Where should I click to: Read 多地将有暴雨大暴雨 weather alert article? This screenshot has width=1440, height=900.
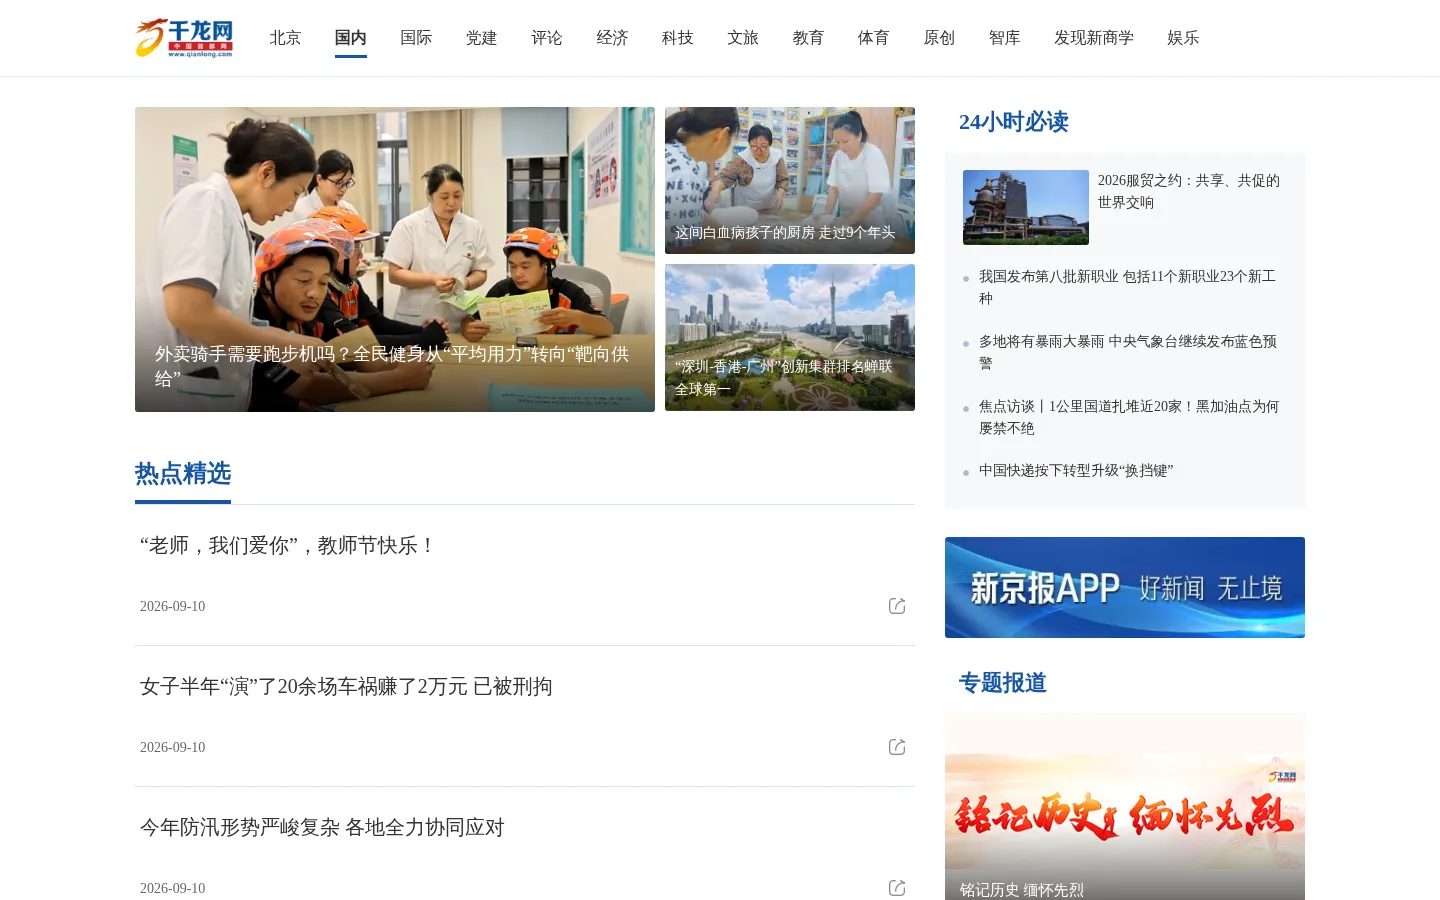[1127, 352]
